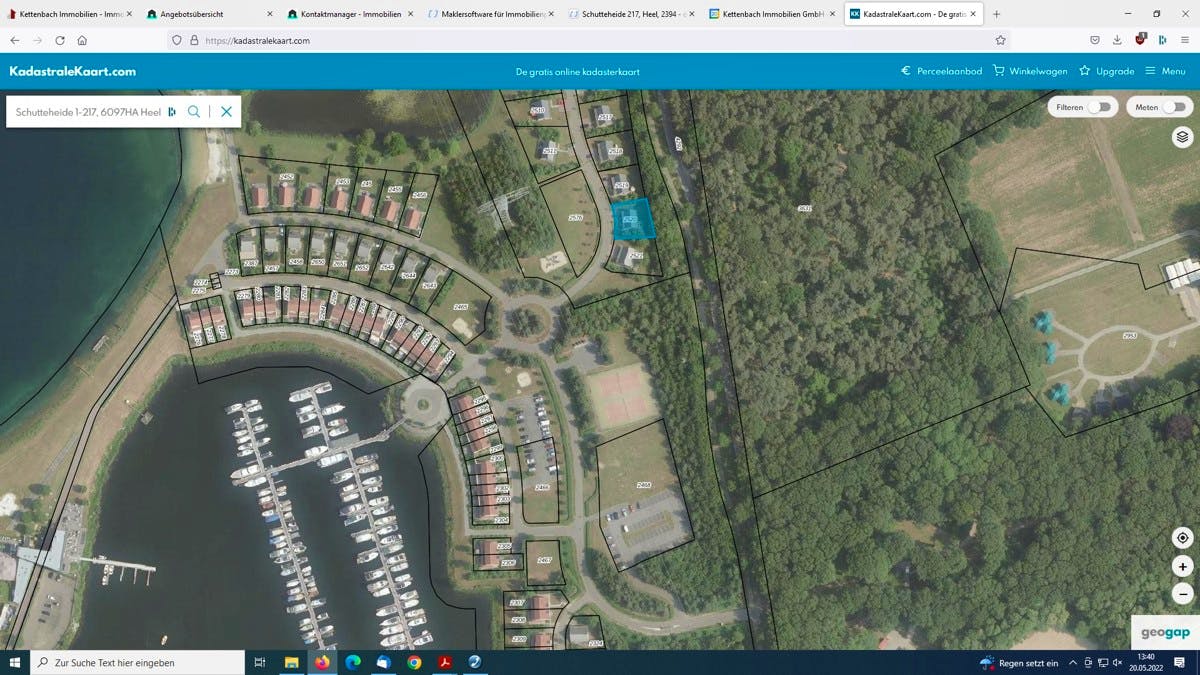This screenshot has width=1200, height=675.
Task: Open the map layers selector
Action: [x=1182, y=137]
